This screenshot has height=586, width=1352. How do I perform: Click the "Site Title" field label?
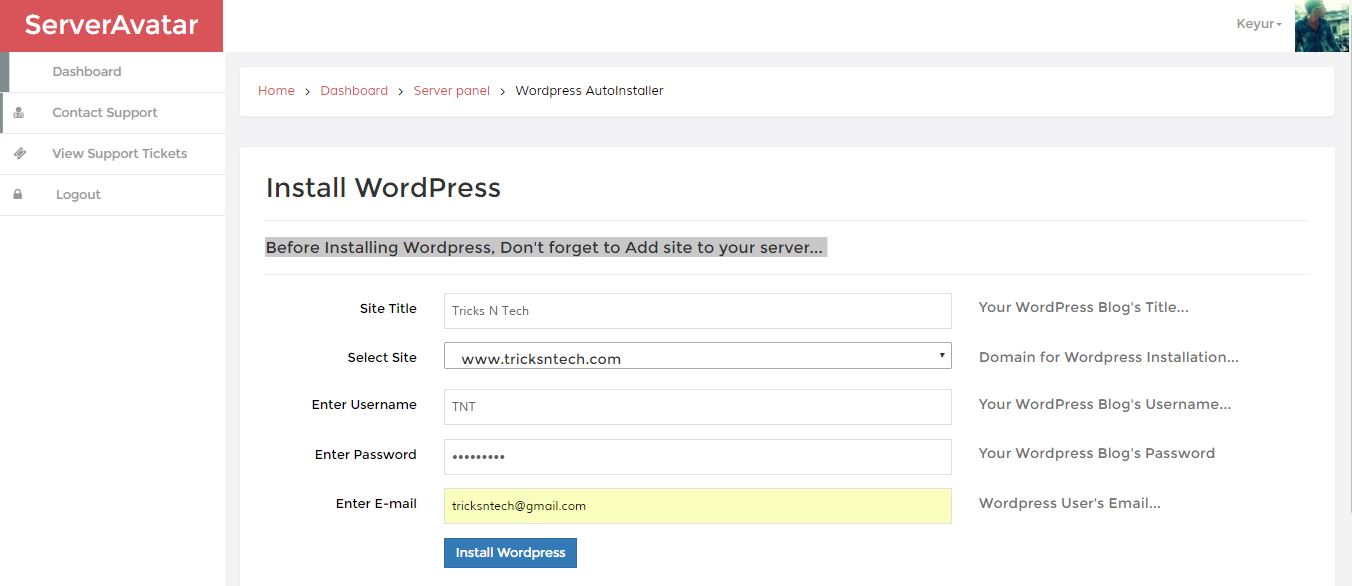[x=388, y=309]
